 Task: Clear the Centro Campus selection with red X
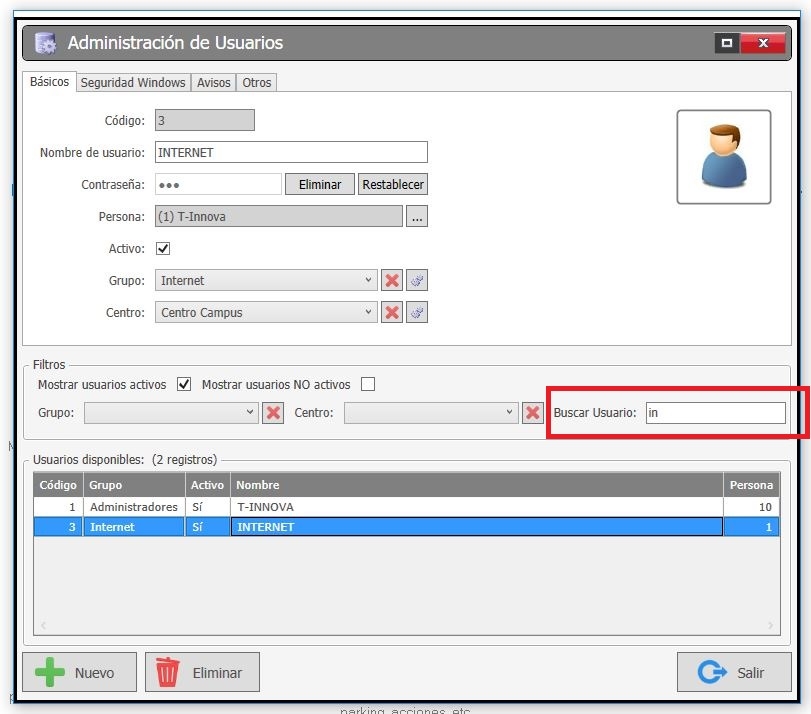pos(392,313)
